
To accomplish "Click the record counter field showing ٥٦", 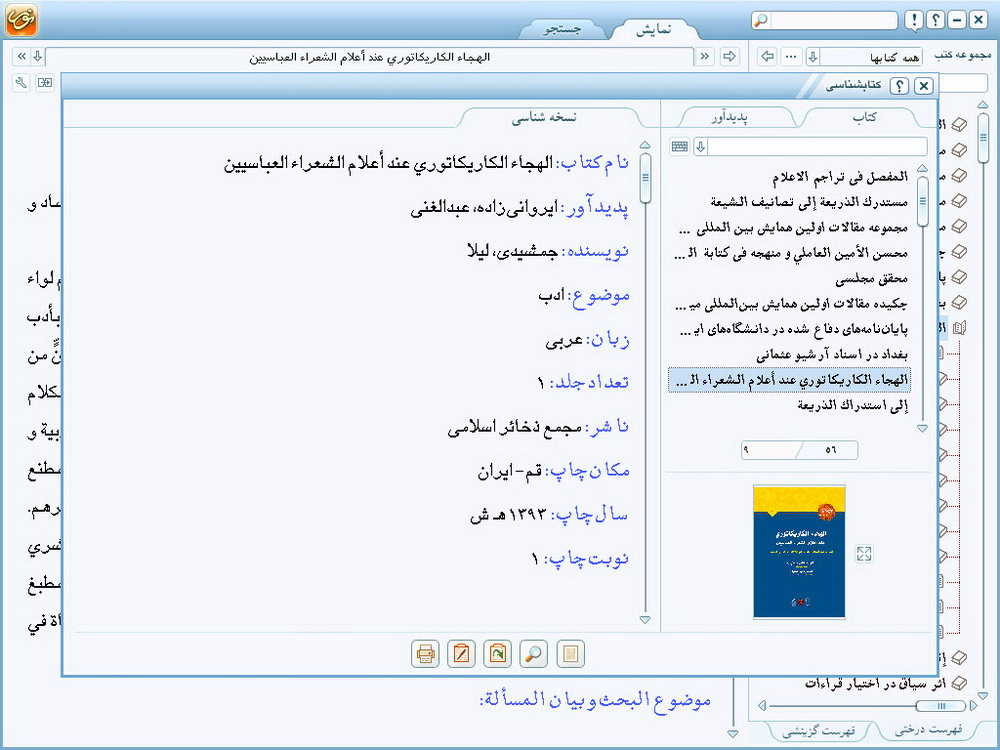I will point(830,450).
